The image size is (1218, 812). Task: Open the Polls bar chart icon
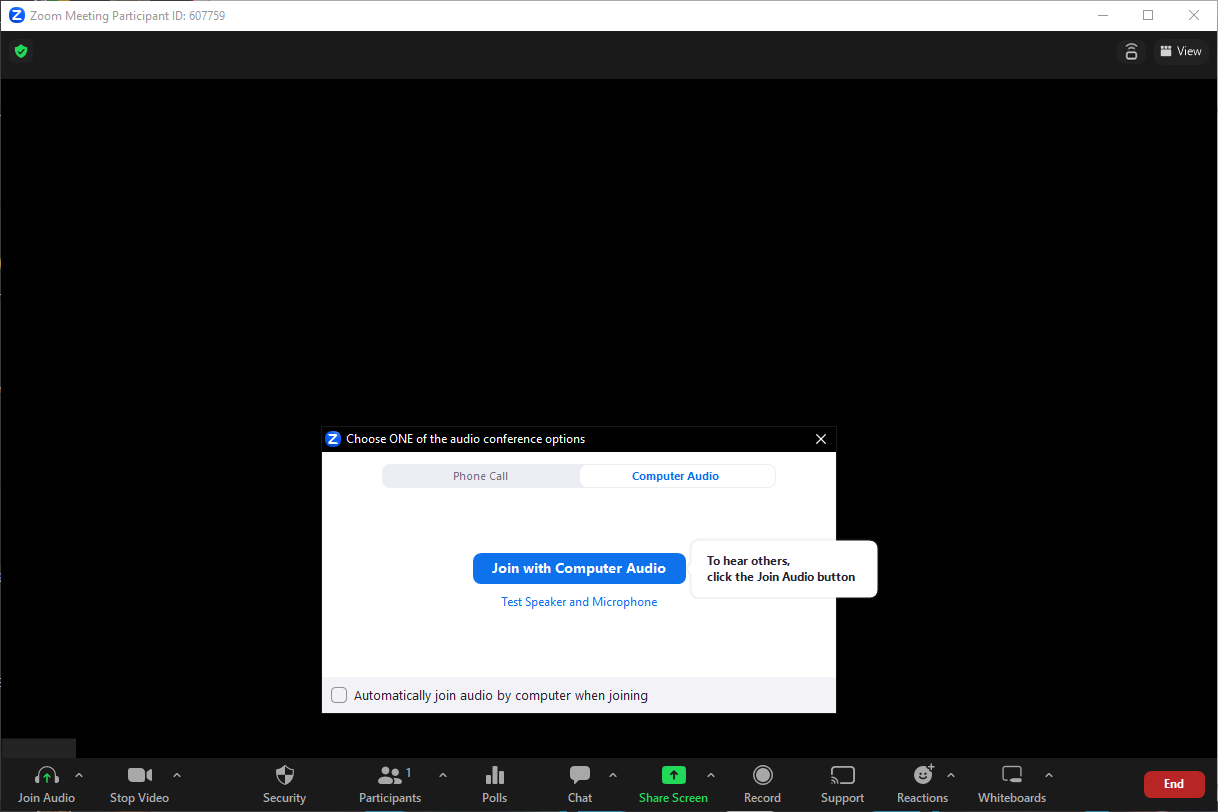tap(494, 775)
